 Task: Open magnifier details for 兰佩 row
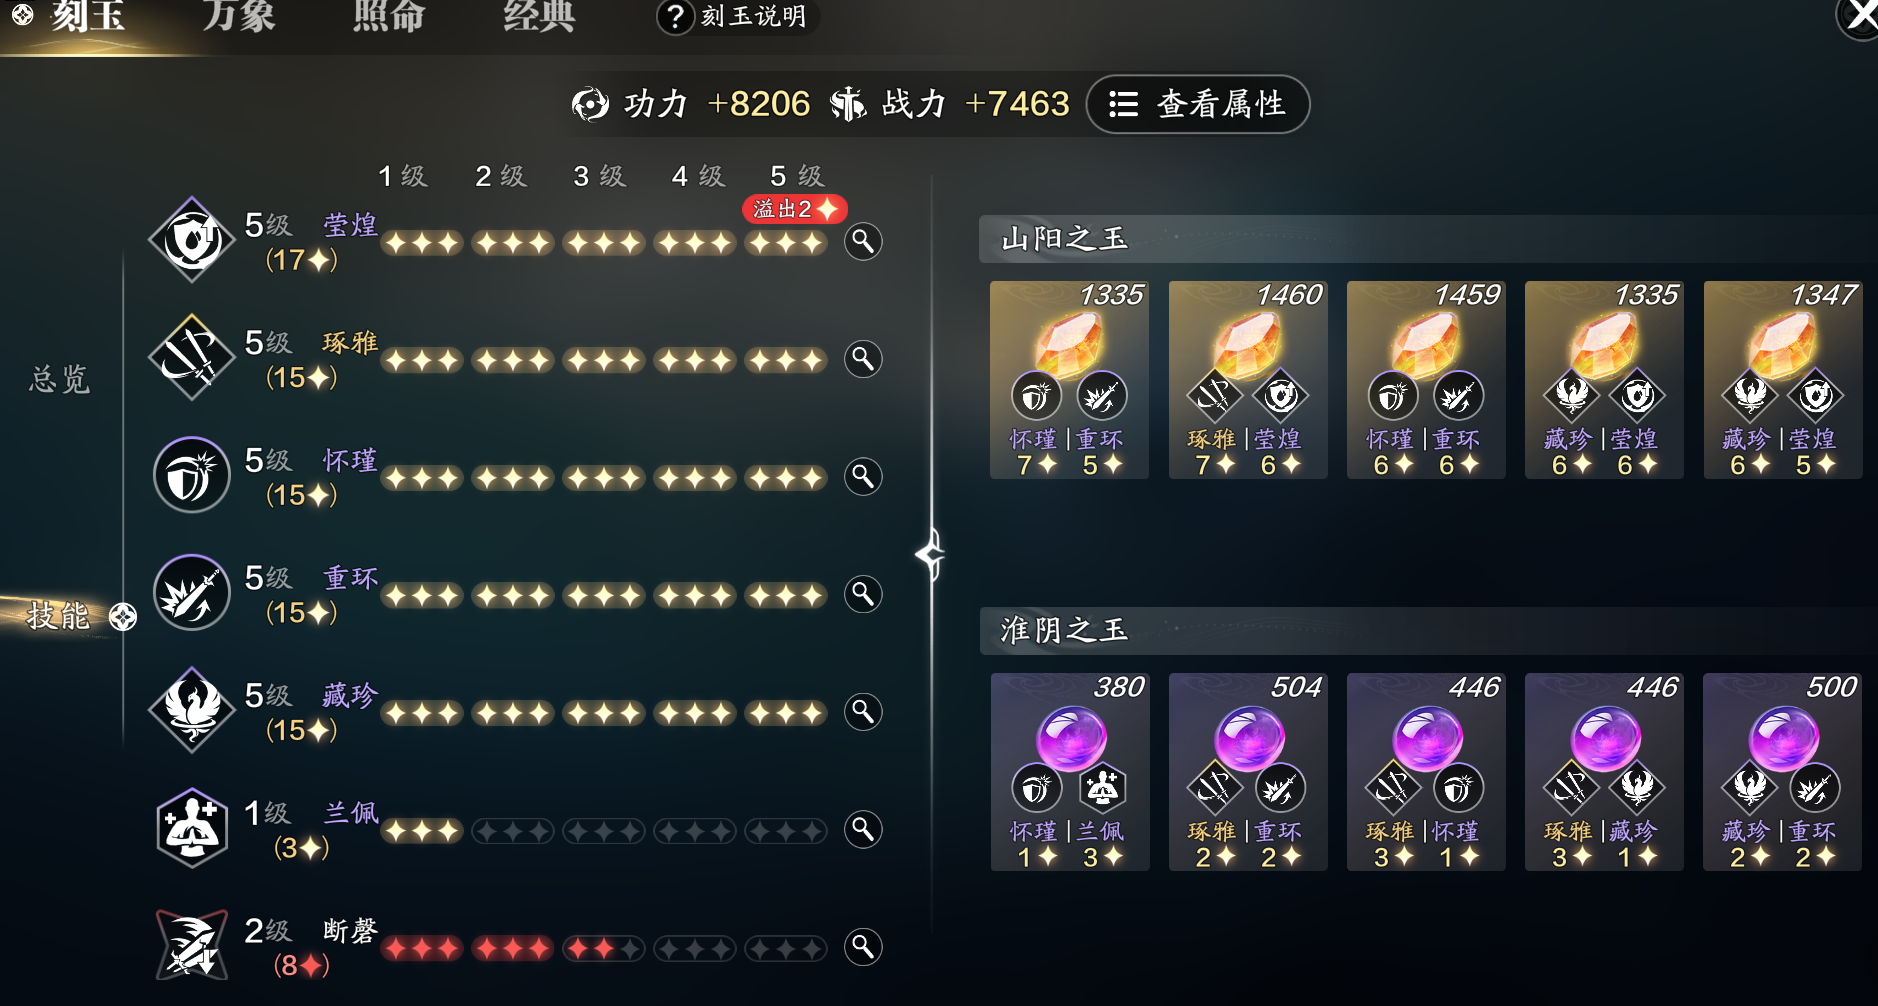[x=863, y=829]
